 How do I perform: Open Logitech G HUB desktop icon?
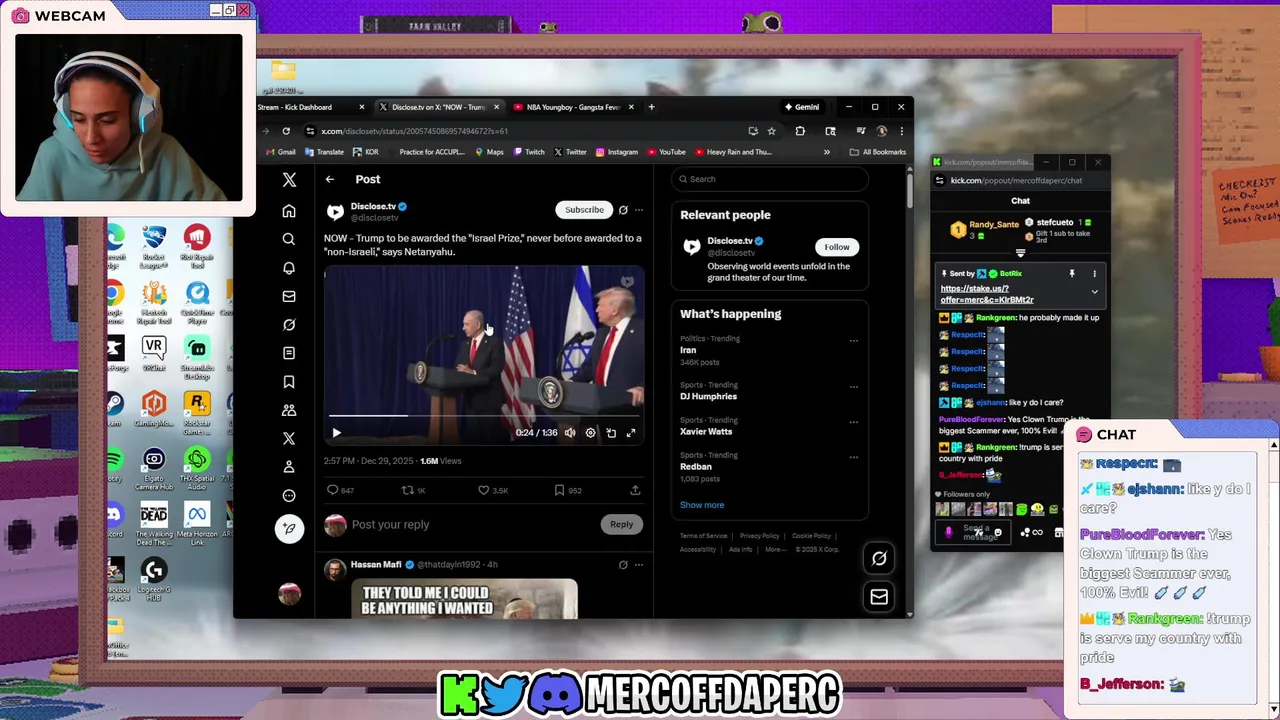(x=154, y=580)
